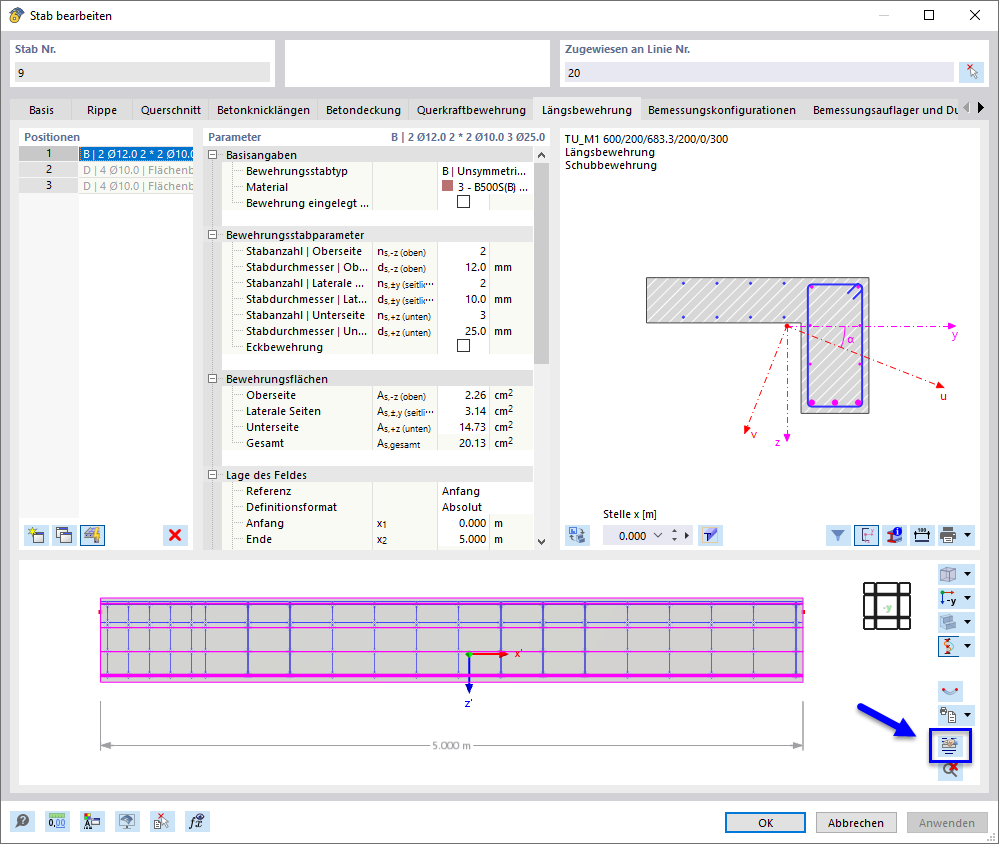Open the Querschnitt tab

(x=171, y=110)
